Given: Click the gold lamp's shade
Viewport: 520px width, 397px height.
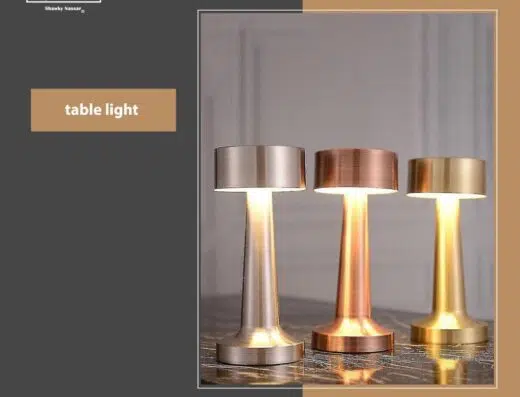Looking at the screenshot, I should [447, 178].
